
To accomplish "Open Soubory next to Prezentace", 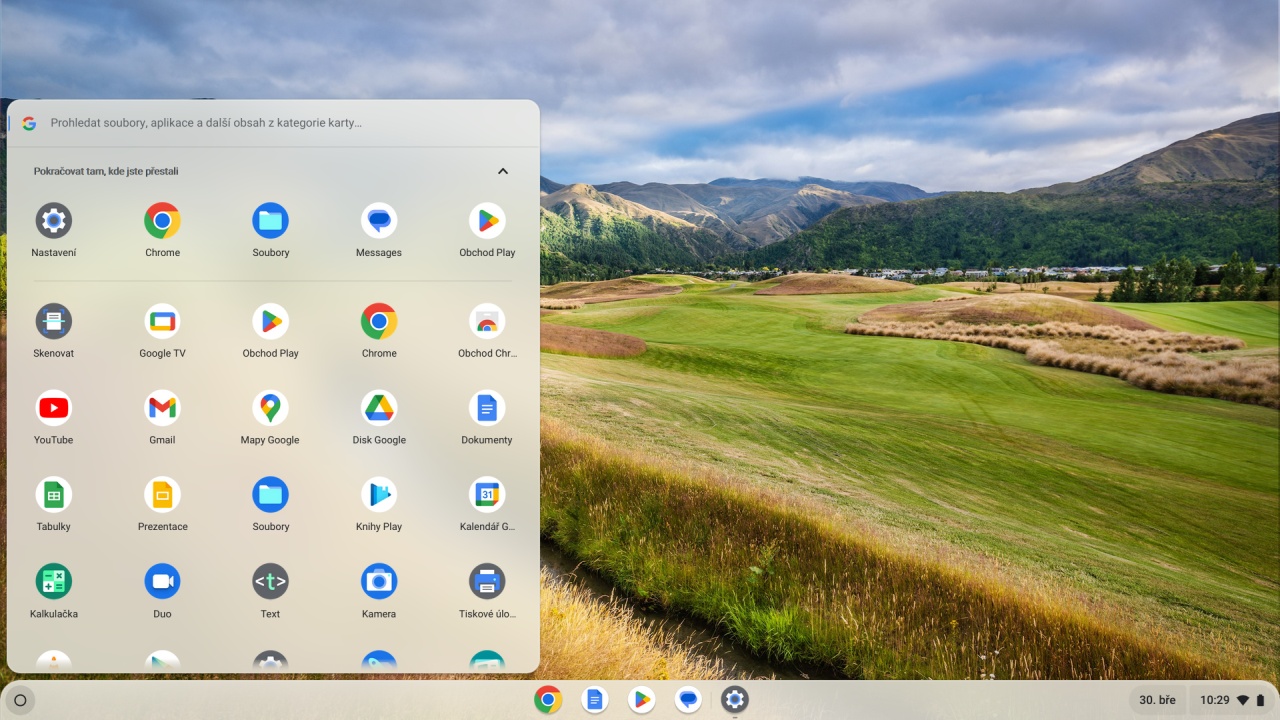I will pyautogui.click(x=271, y=505).
